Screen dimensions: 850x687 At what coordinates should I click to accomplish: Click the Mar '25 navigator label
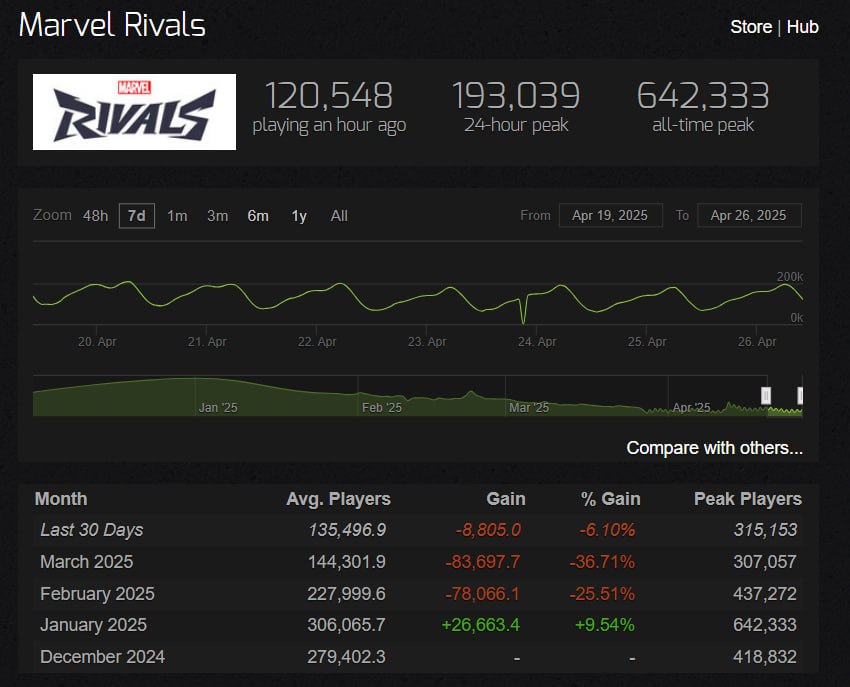click(x=529, y=408)
